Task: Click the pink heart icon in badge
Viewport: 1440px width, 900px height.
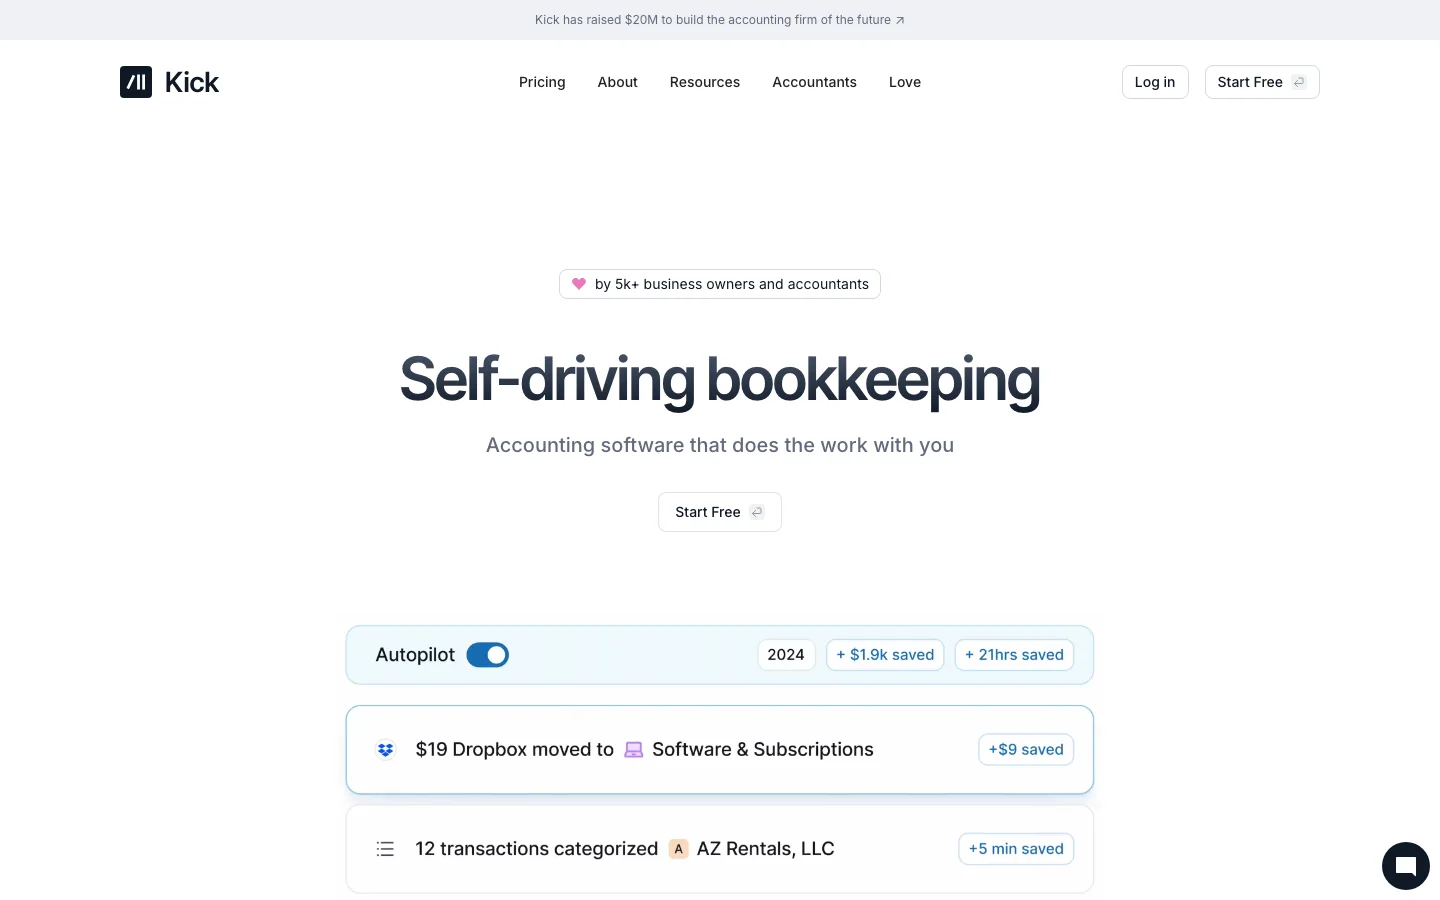Action: click(578, 284)
